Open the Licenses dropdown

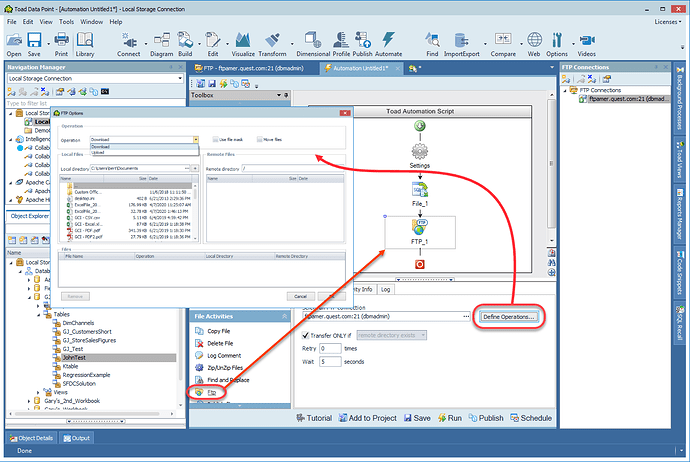[x=668, y=22]
